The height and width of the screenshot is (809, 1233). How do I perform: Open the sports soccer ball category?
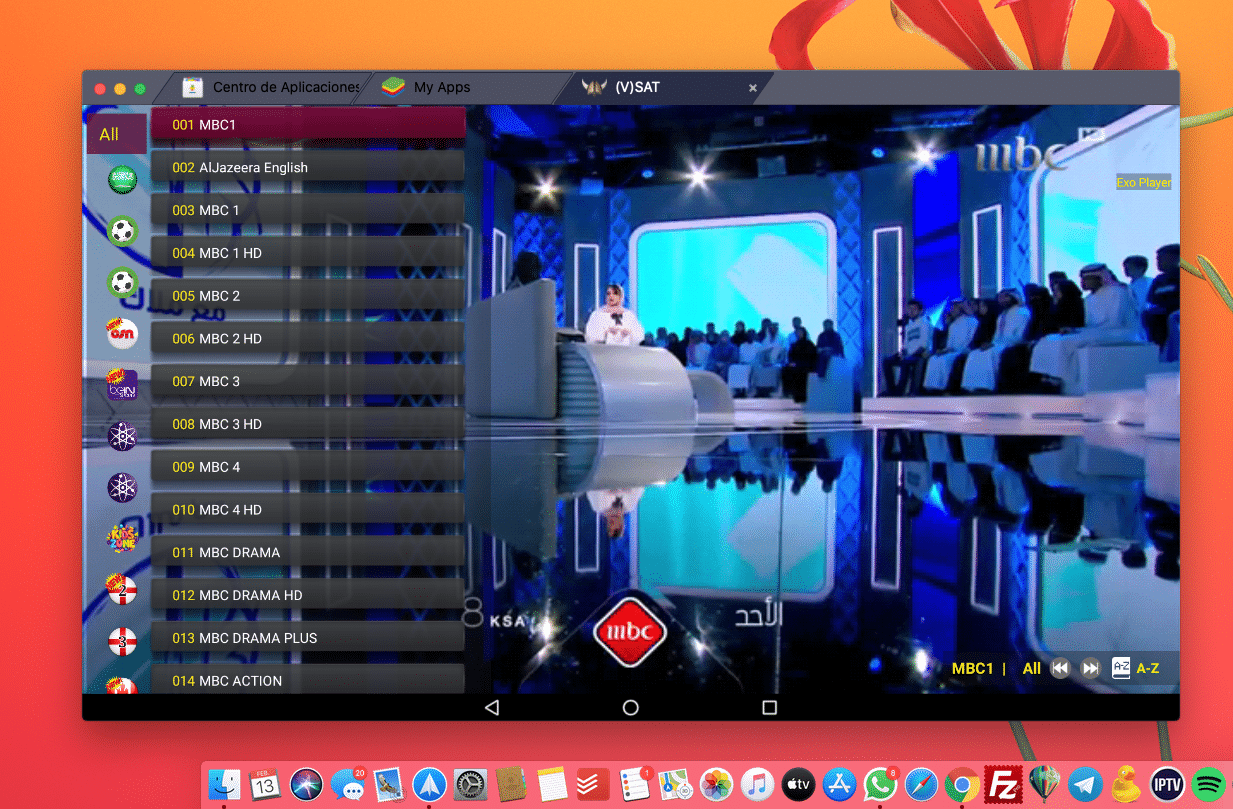pos(121,231)
